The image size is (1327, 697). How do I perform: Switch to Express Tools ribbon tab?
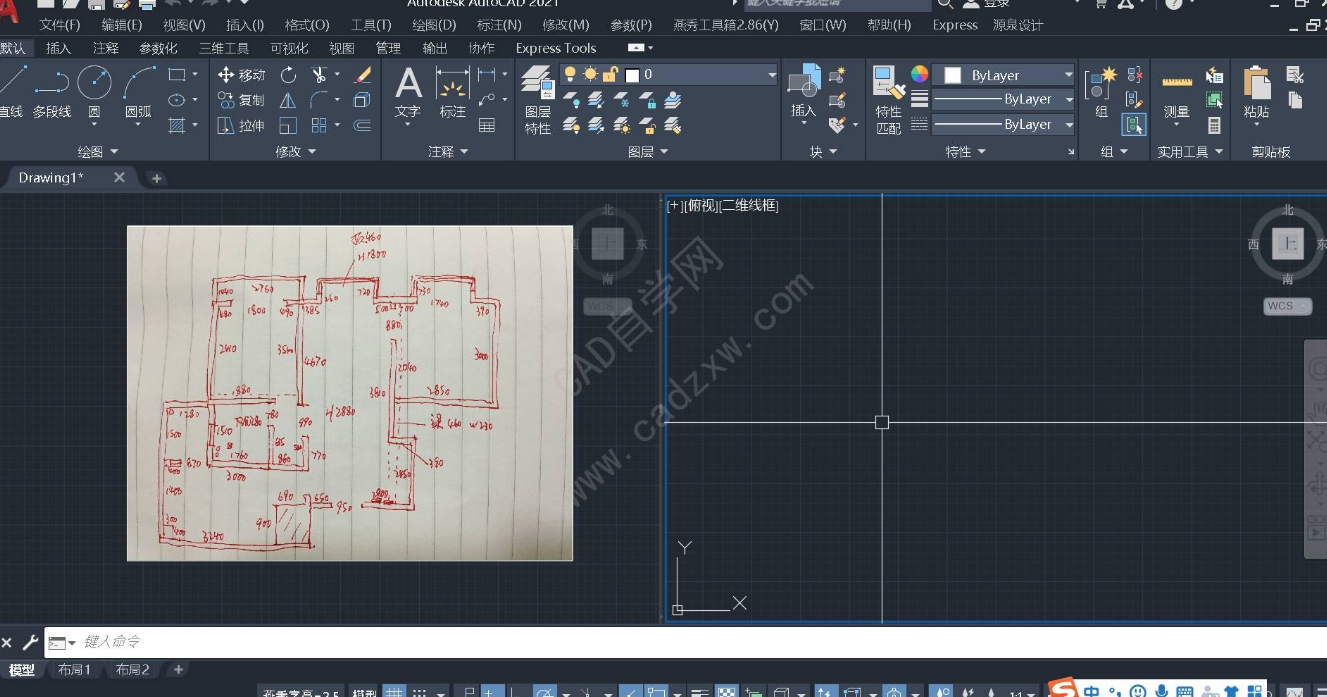556,48
